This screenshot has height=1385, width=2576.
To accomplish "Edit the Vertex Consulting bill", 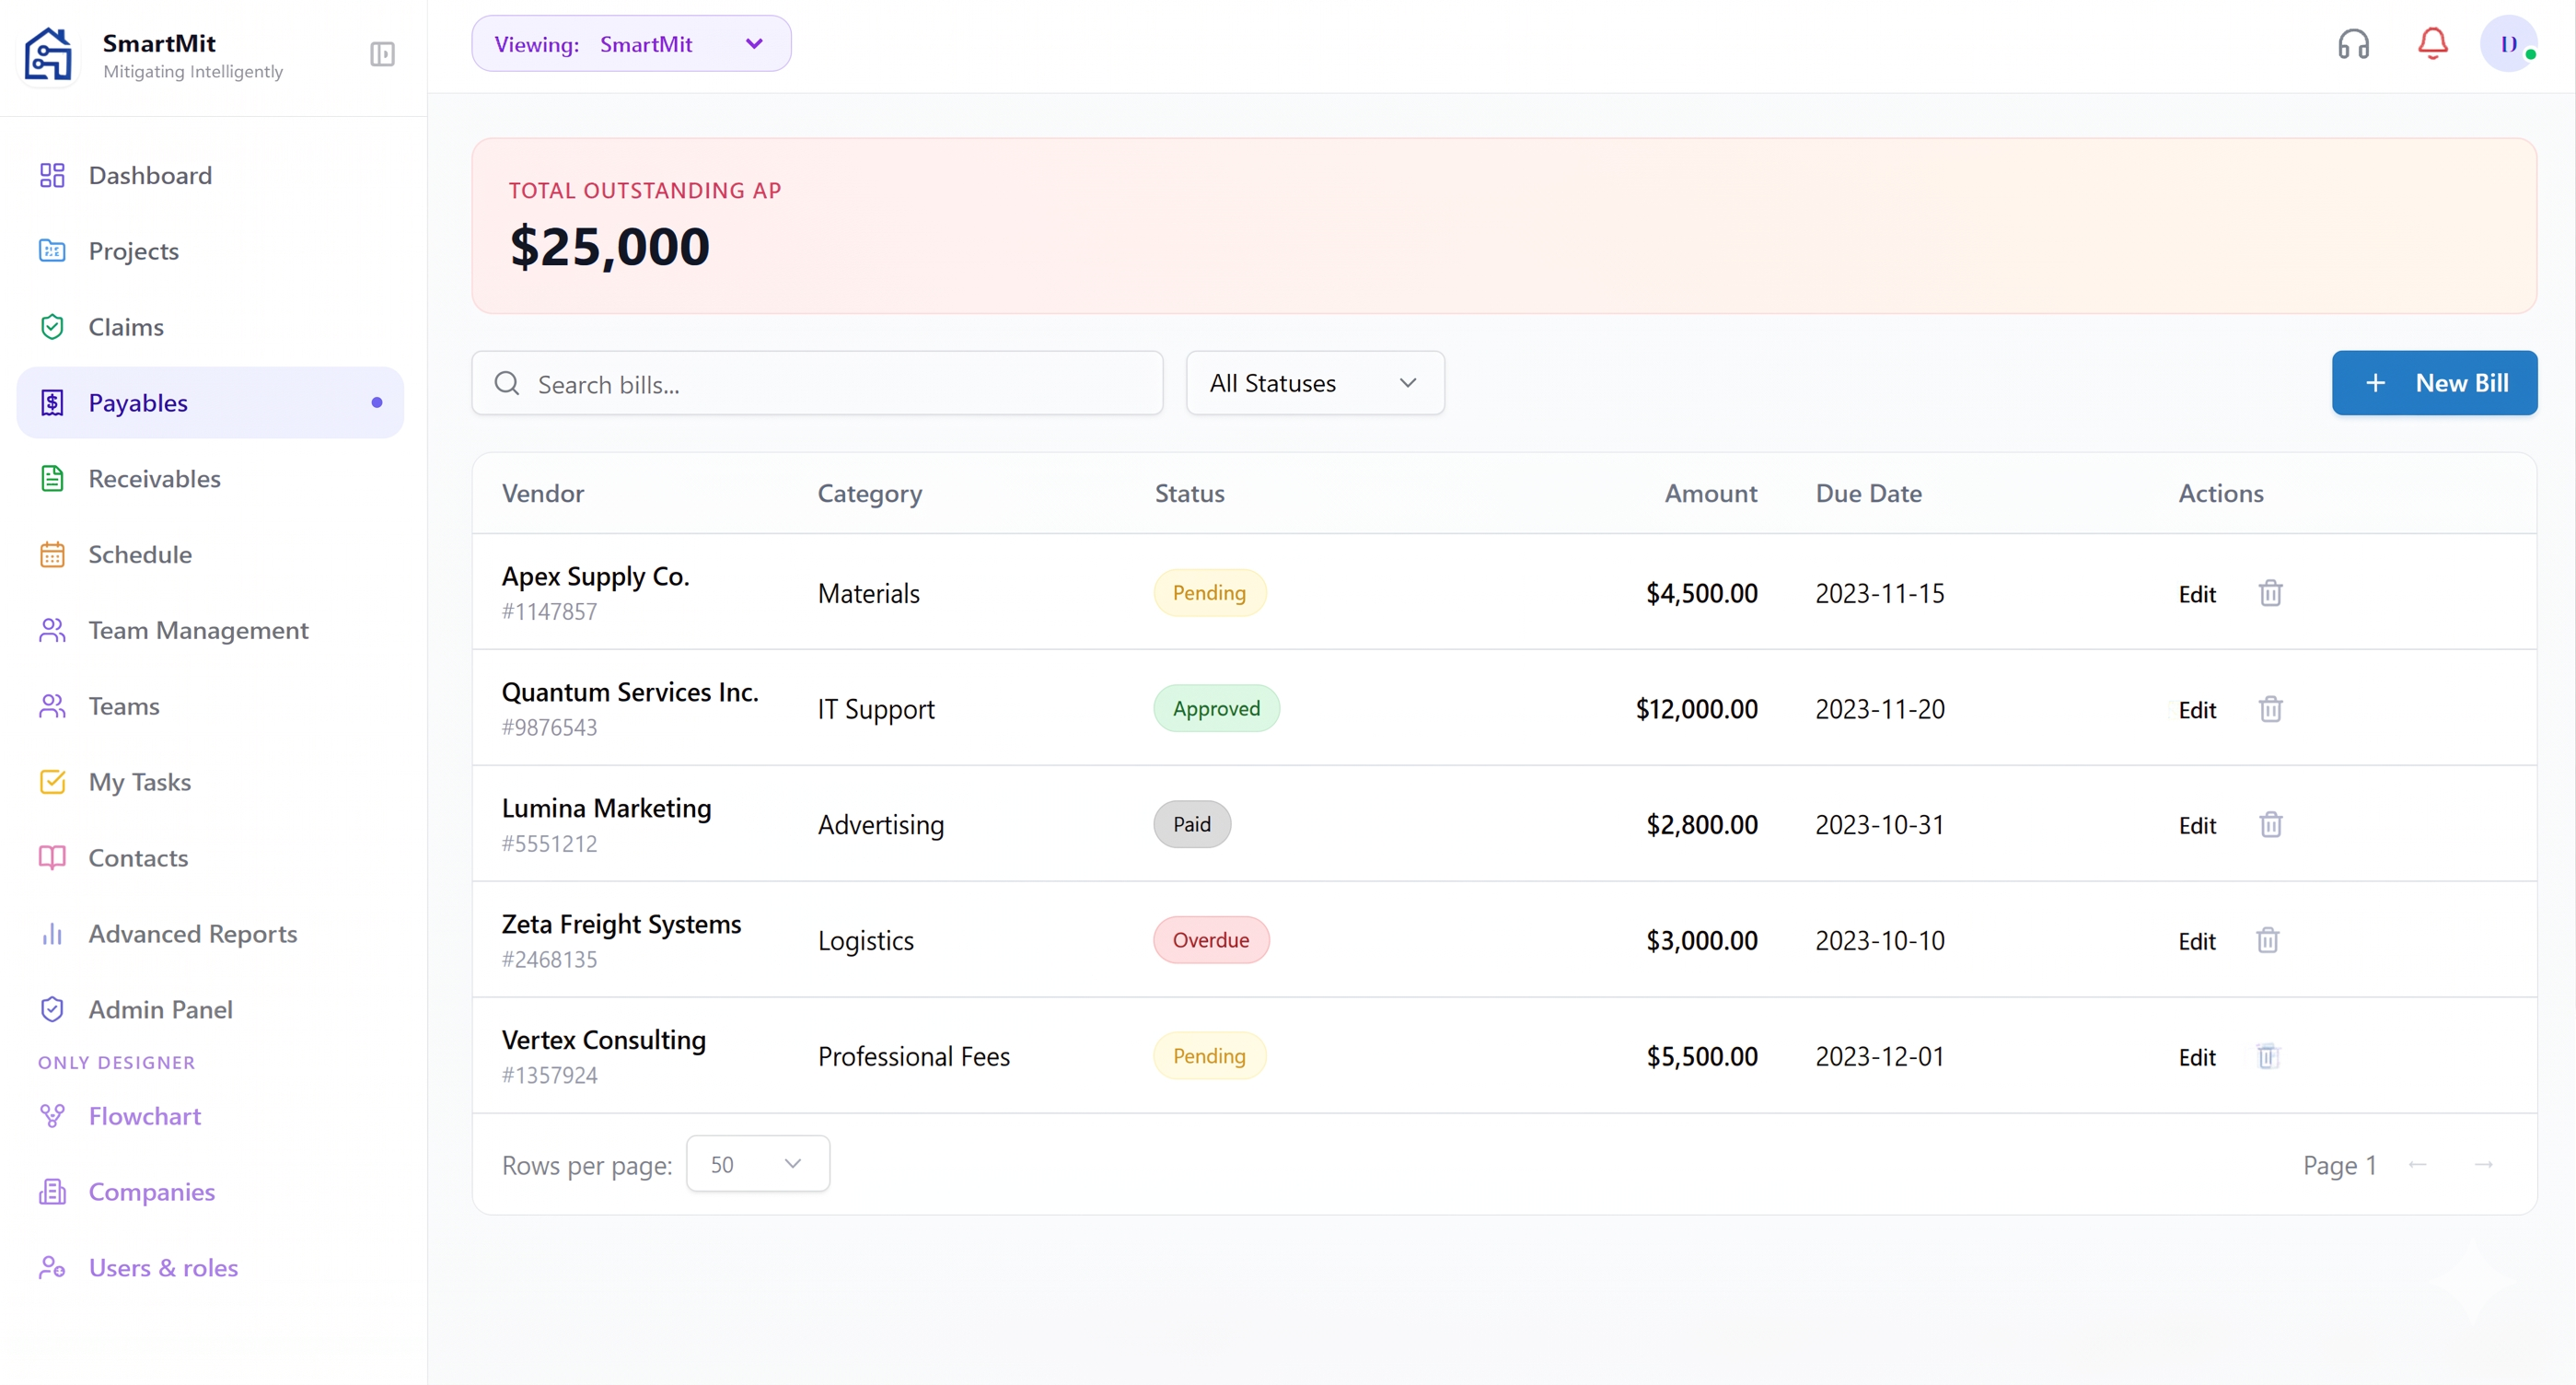I will pyautogui.click(x=2196, y=1058).
